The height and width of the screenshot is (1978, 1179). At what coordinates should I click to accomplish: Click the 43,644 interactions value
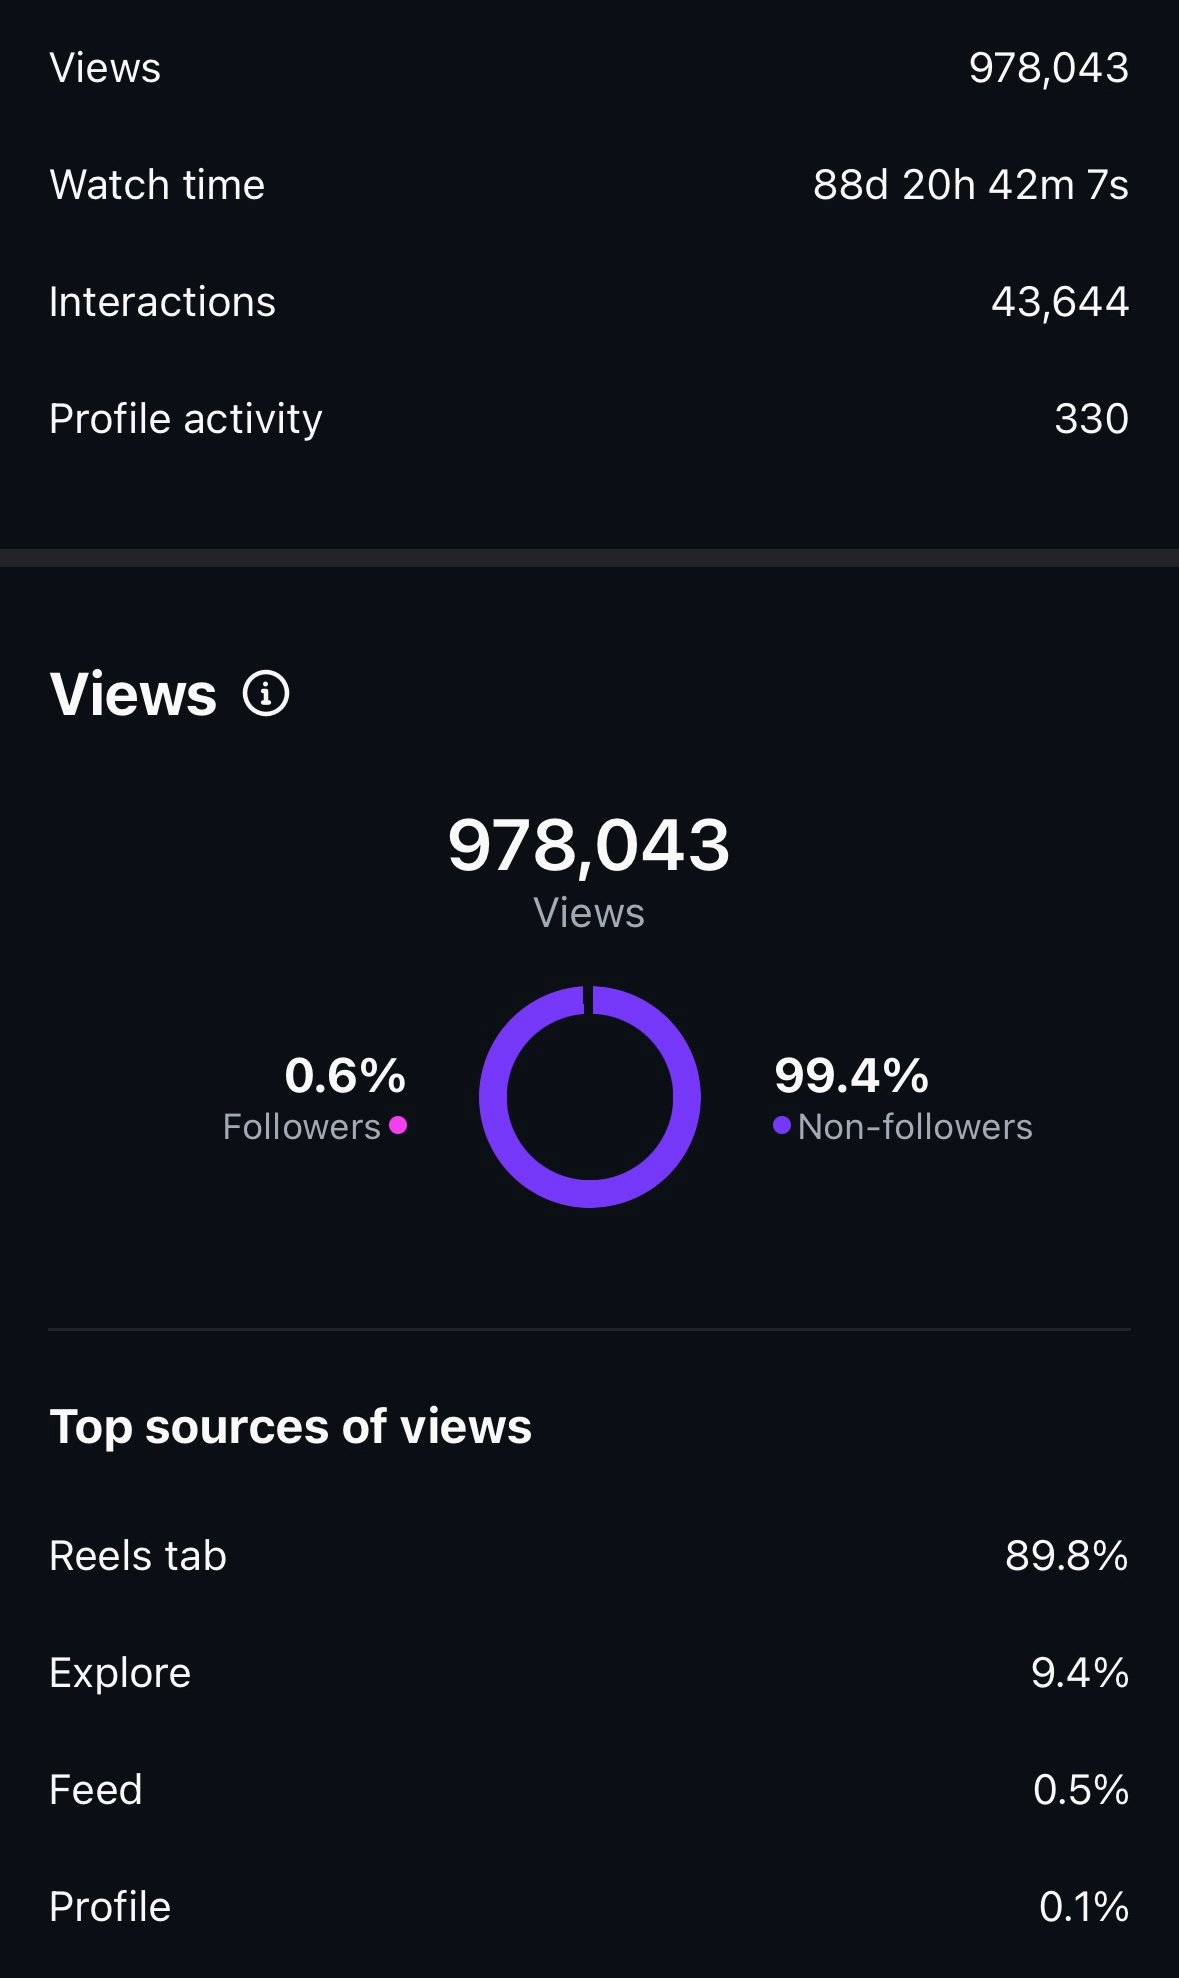(1059, 302)
